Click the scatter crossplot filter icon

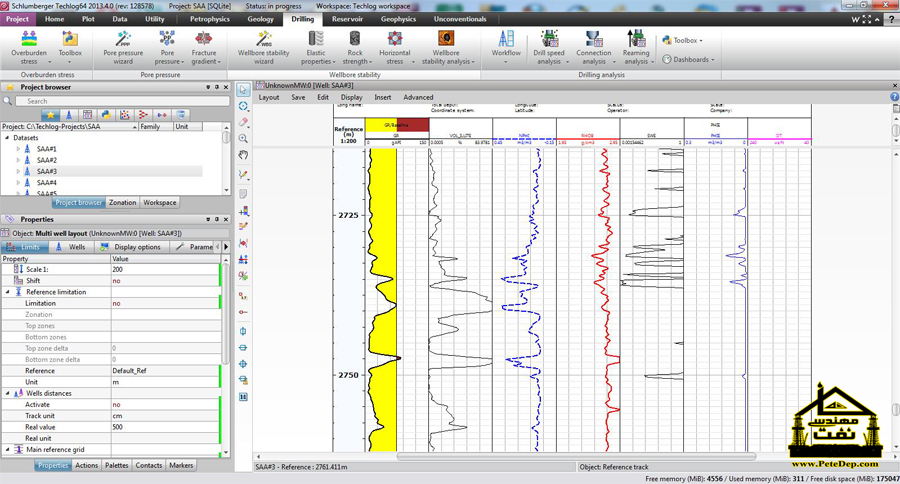tap(125, 115)
